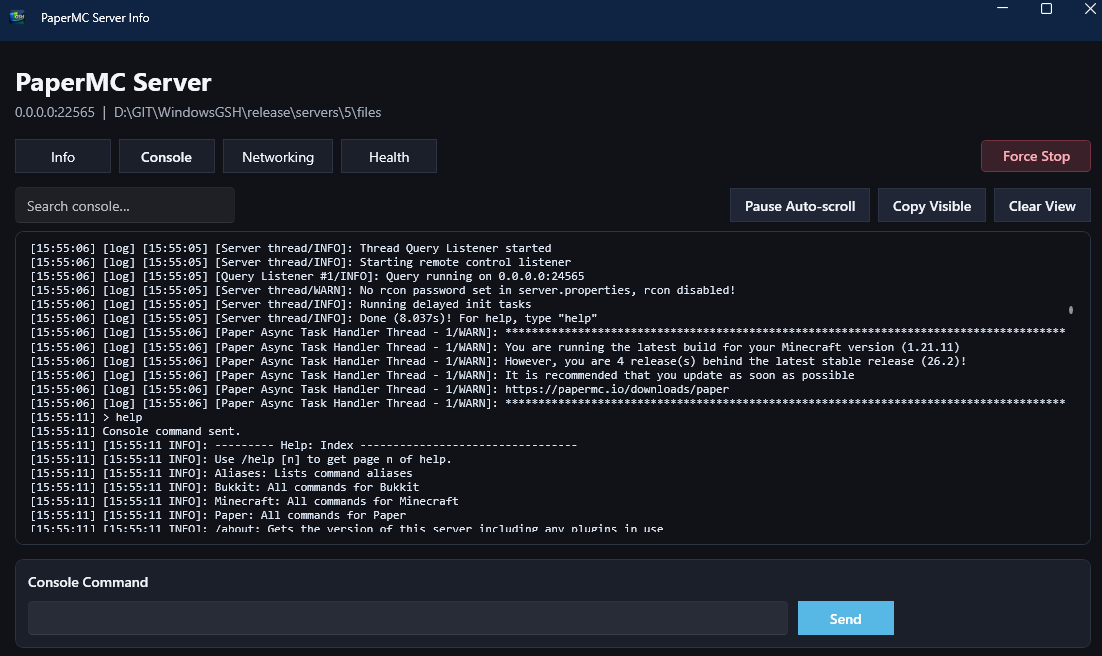The width and height of the screenshot is (1102, 656).
Task: Click the 'Running delayed init tasks' line
Action: pyautogui.click(x=280, y=304)
